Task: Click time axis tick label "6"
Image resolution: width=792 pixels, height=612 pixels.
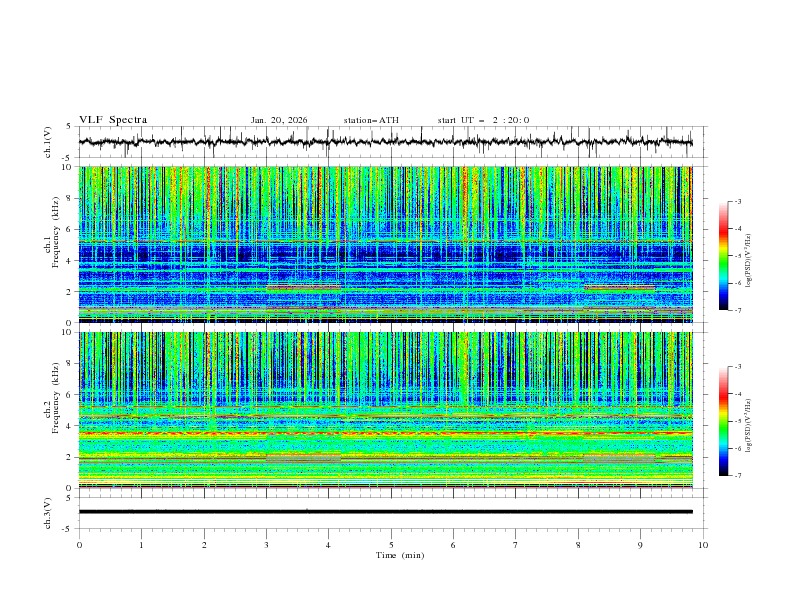Action: tap(453, 545)
